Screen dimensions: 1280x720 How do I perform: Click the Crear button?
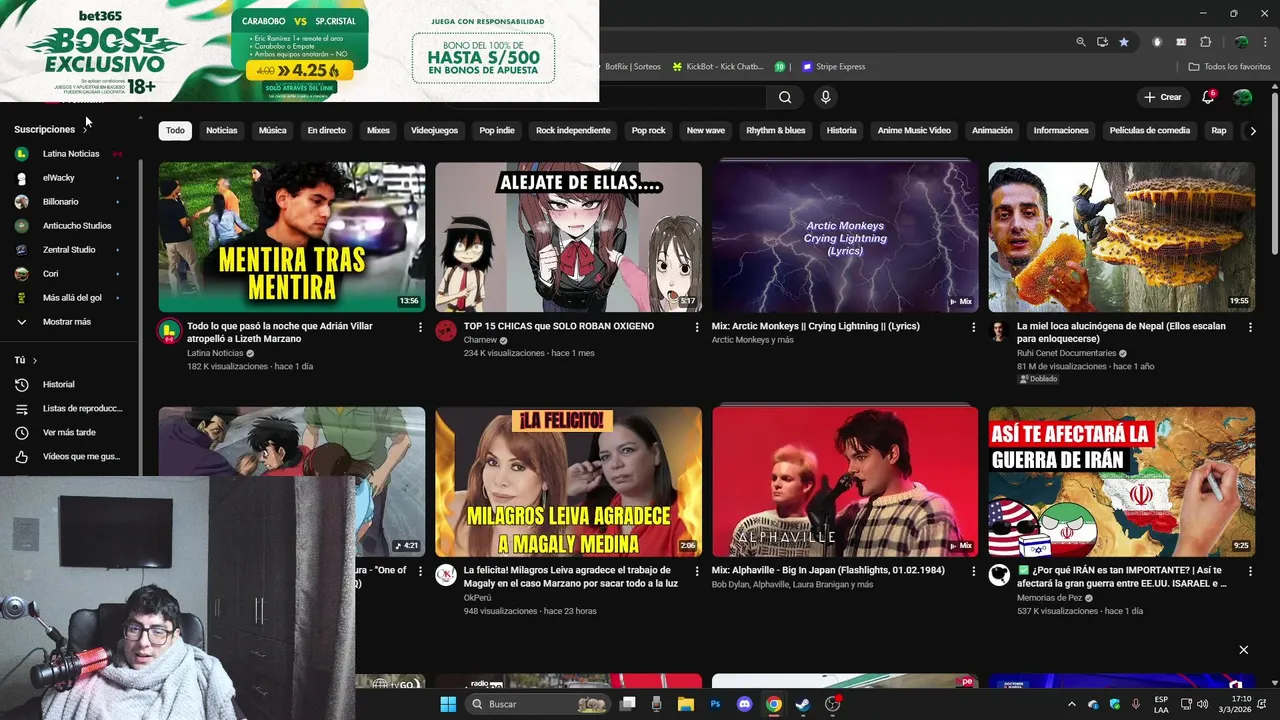(1163, 97)
